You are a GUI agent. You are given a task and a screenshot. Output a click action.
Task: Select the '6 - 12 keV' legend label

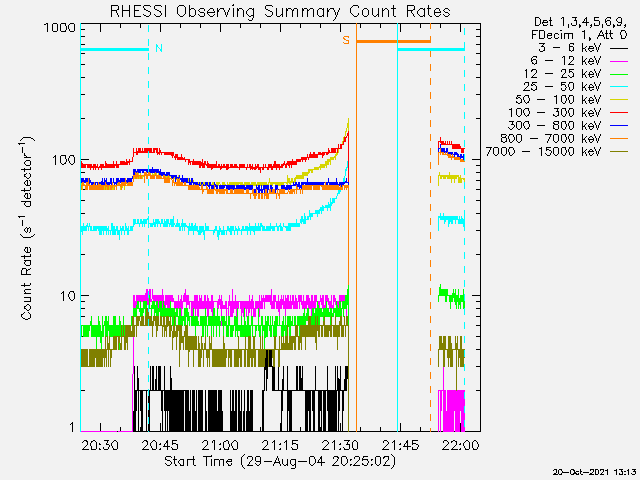(x=566, y=61)
